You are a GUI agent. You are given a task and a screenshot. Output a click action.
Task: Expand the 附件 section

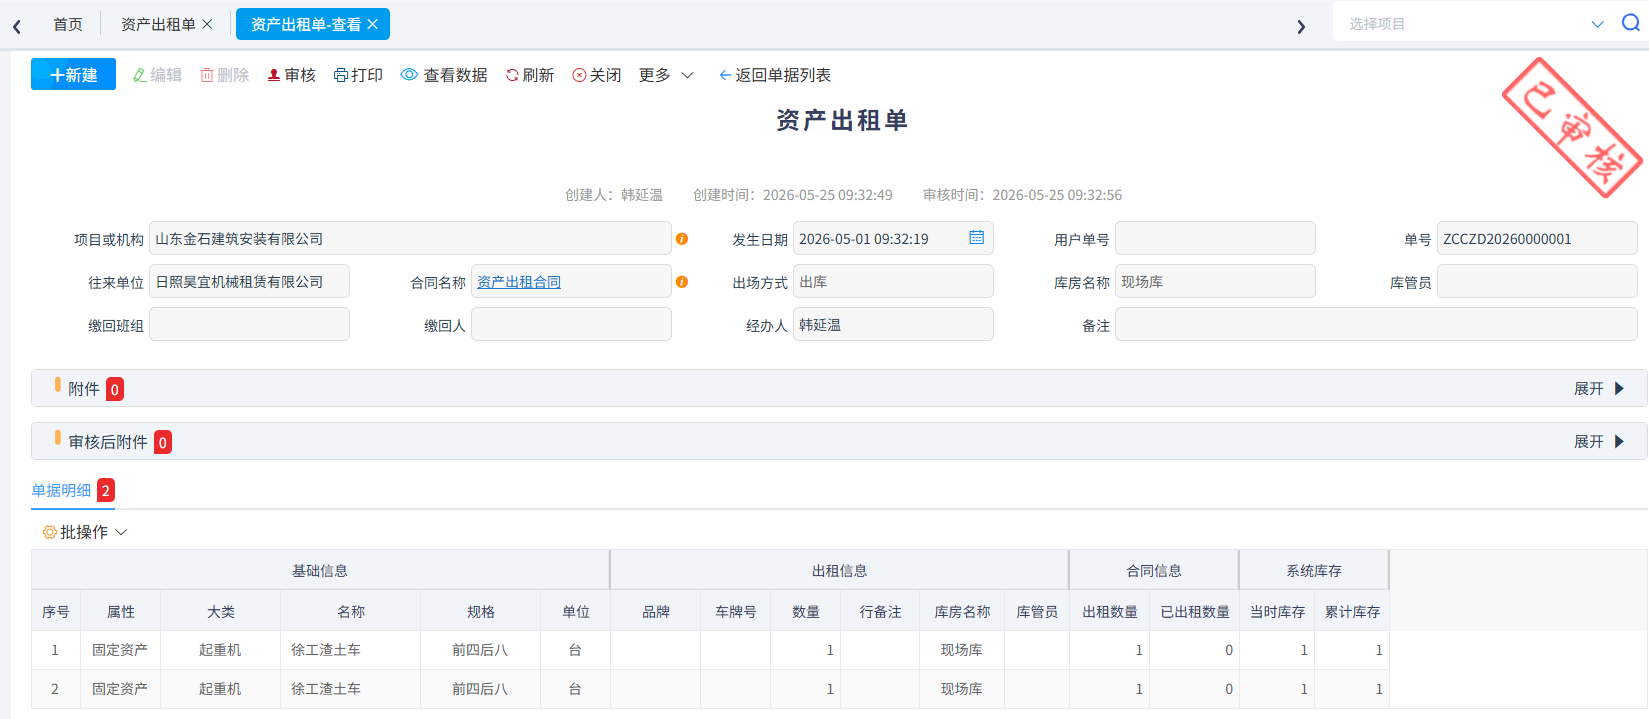(x=1599, y=388)
